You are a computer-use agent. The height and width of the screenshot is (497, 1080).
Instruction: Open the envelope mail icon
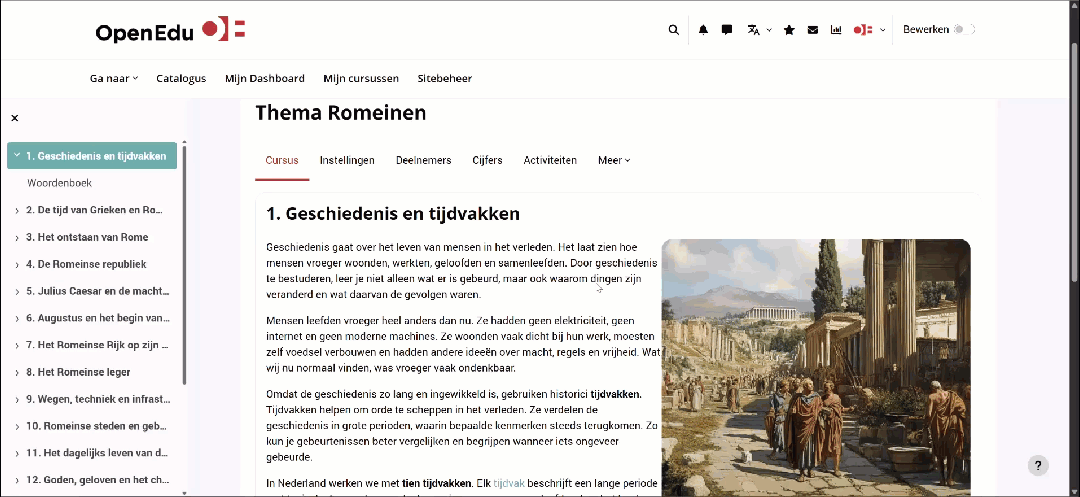812,30
